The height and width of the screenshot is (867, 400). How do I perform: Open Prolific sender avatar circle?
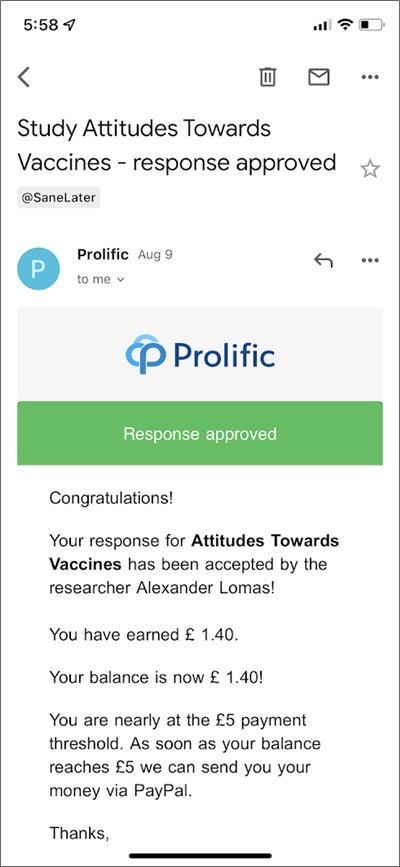(38, 269)
